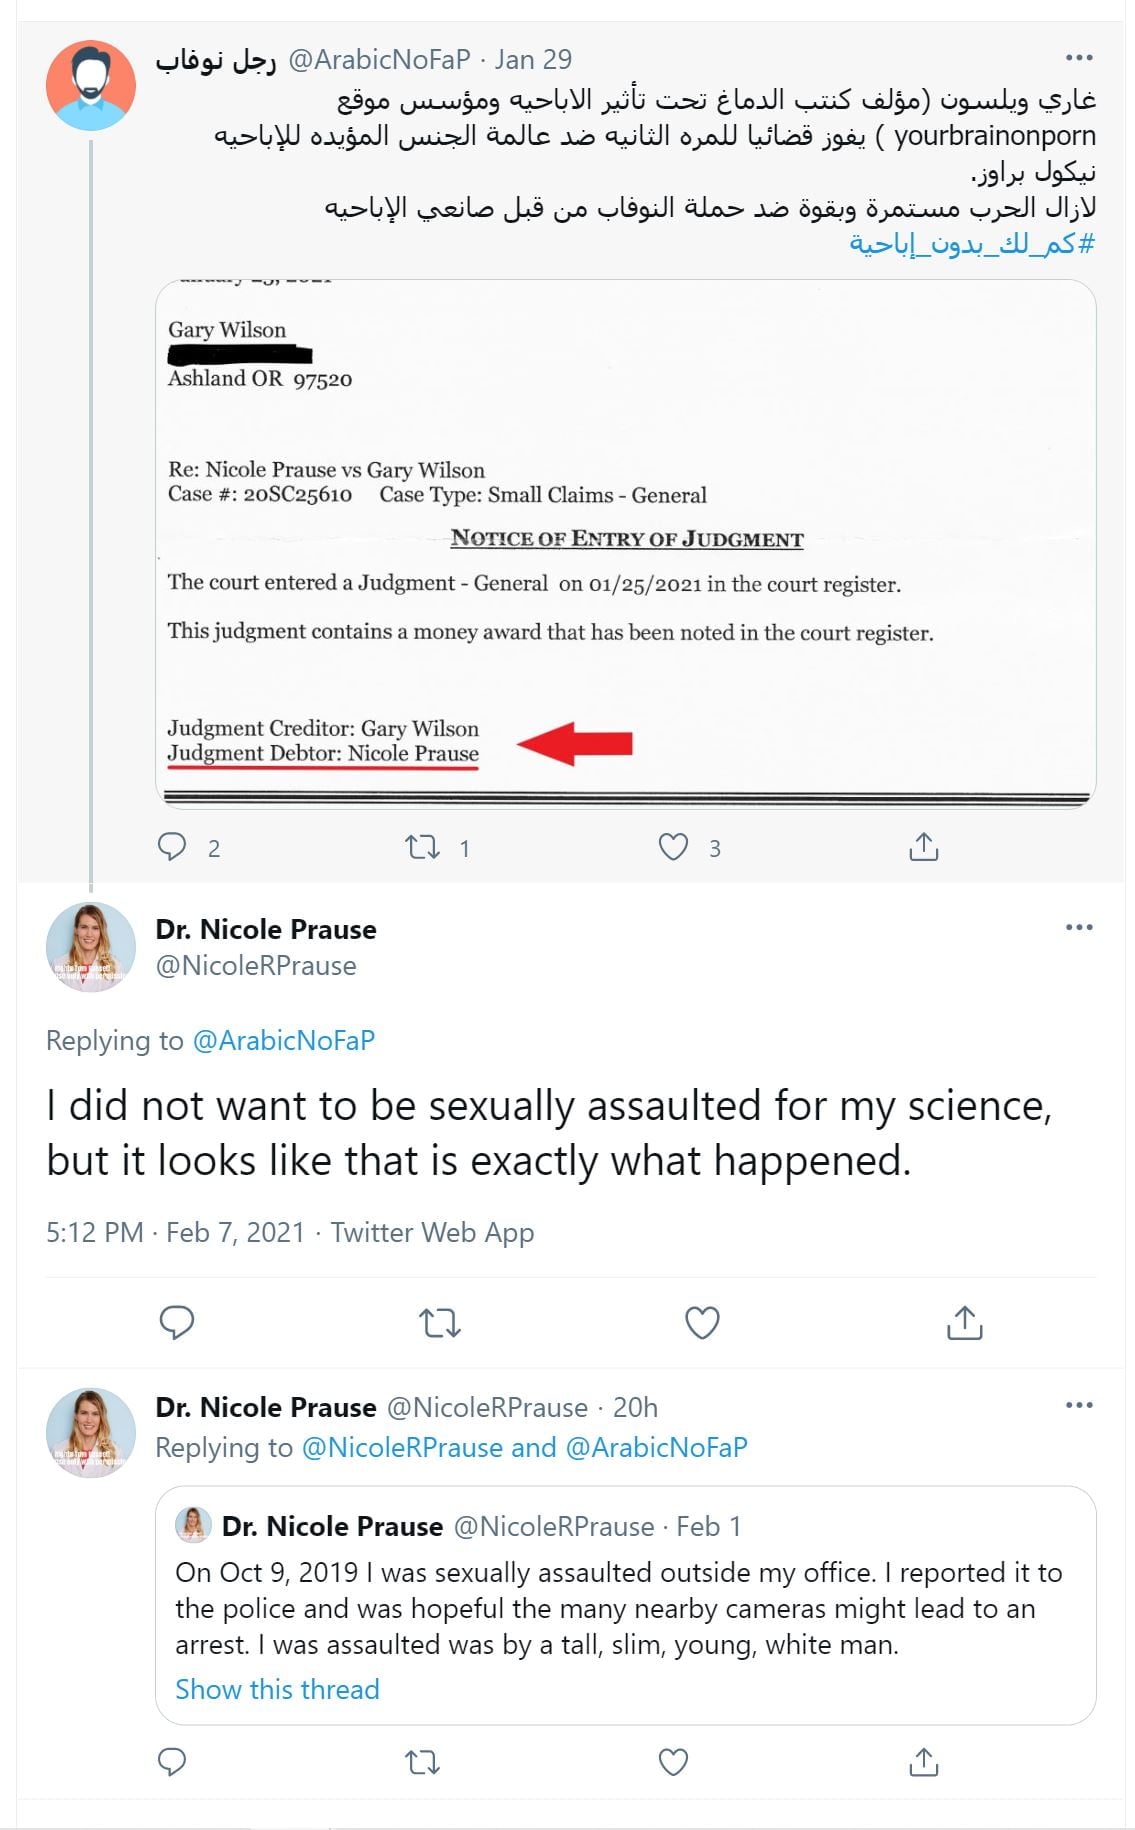Retweet the main Feb 7, 2021 tweet

coord(439,1323)
